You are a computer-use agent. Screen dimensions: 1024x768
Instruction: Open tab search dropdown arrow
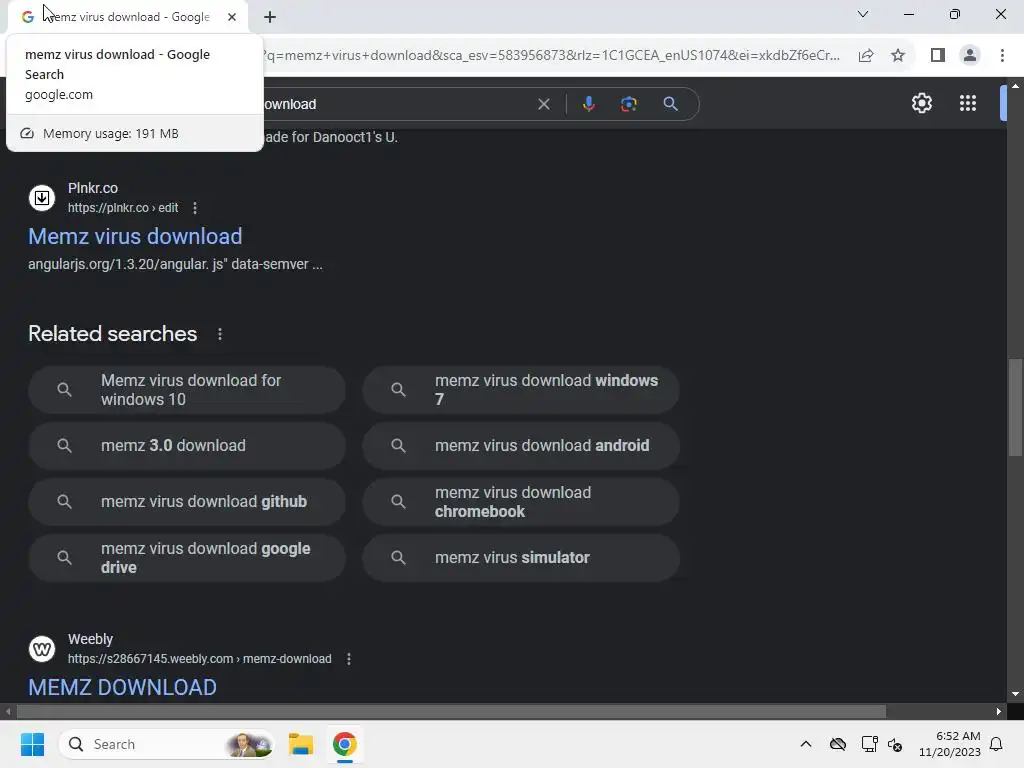[863, 14]
